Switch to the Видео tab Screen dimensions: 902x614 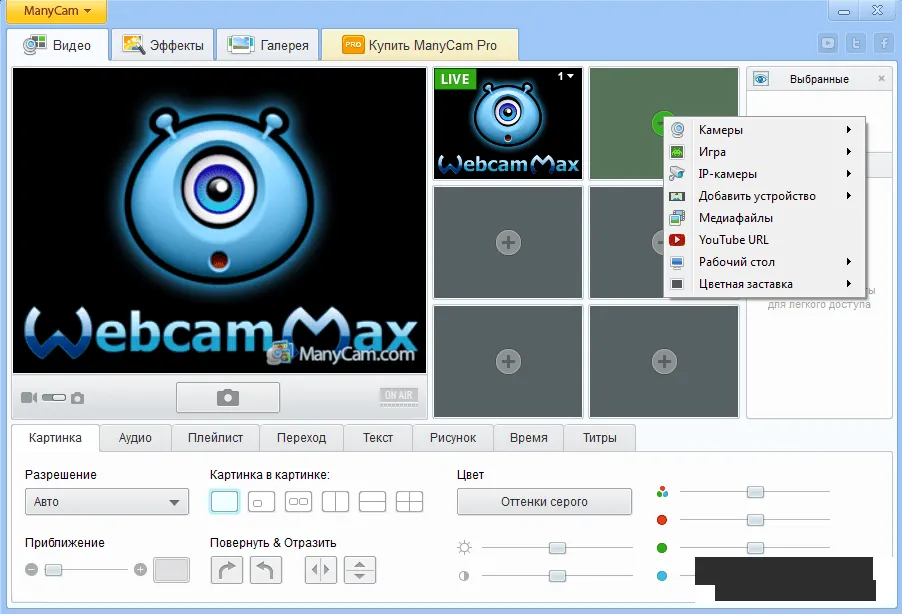(x=58, y=45)
